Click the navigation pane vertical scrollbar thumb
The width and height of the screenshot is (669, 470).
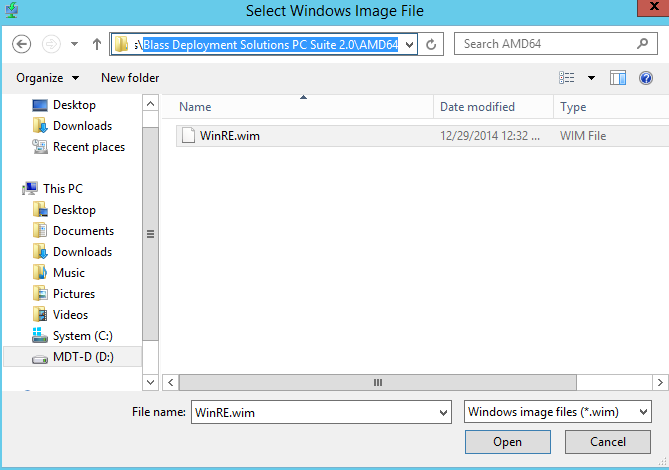150,234
